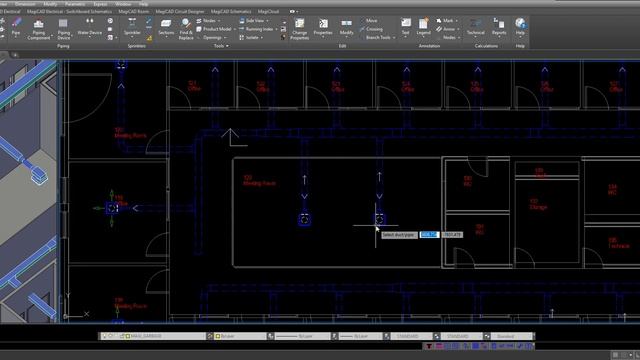Click the Nodes tool in Tools panel

pyautogui.click(x=209, y=20)
